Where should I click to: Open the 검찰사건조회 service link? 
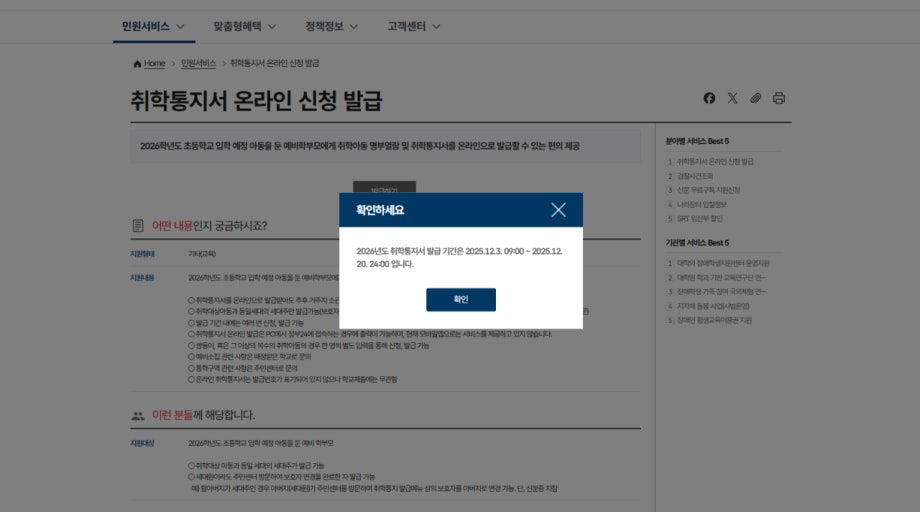coord(695,176)
